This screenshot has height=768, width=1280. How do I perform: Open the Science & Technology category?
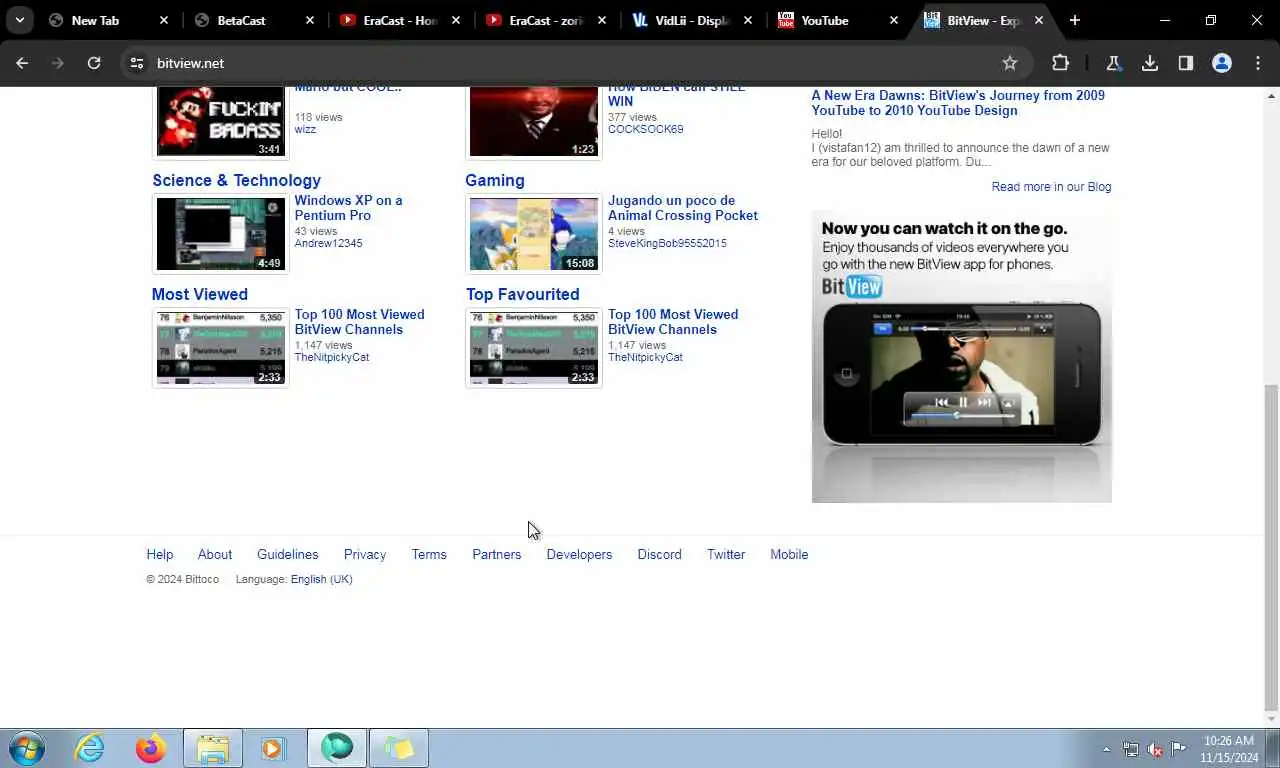[x=236, y=180]
